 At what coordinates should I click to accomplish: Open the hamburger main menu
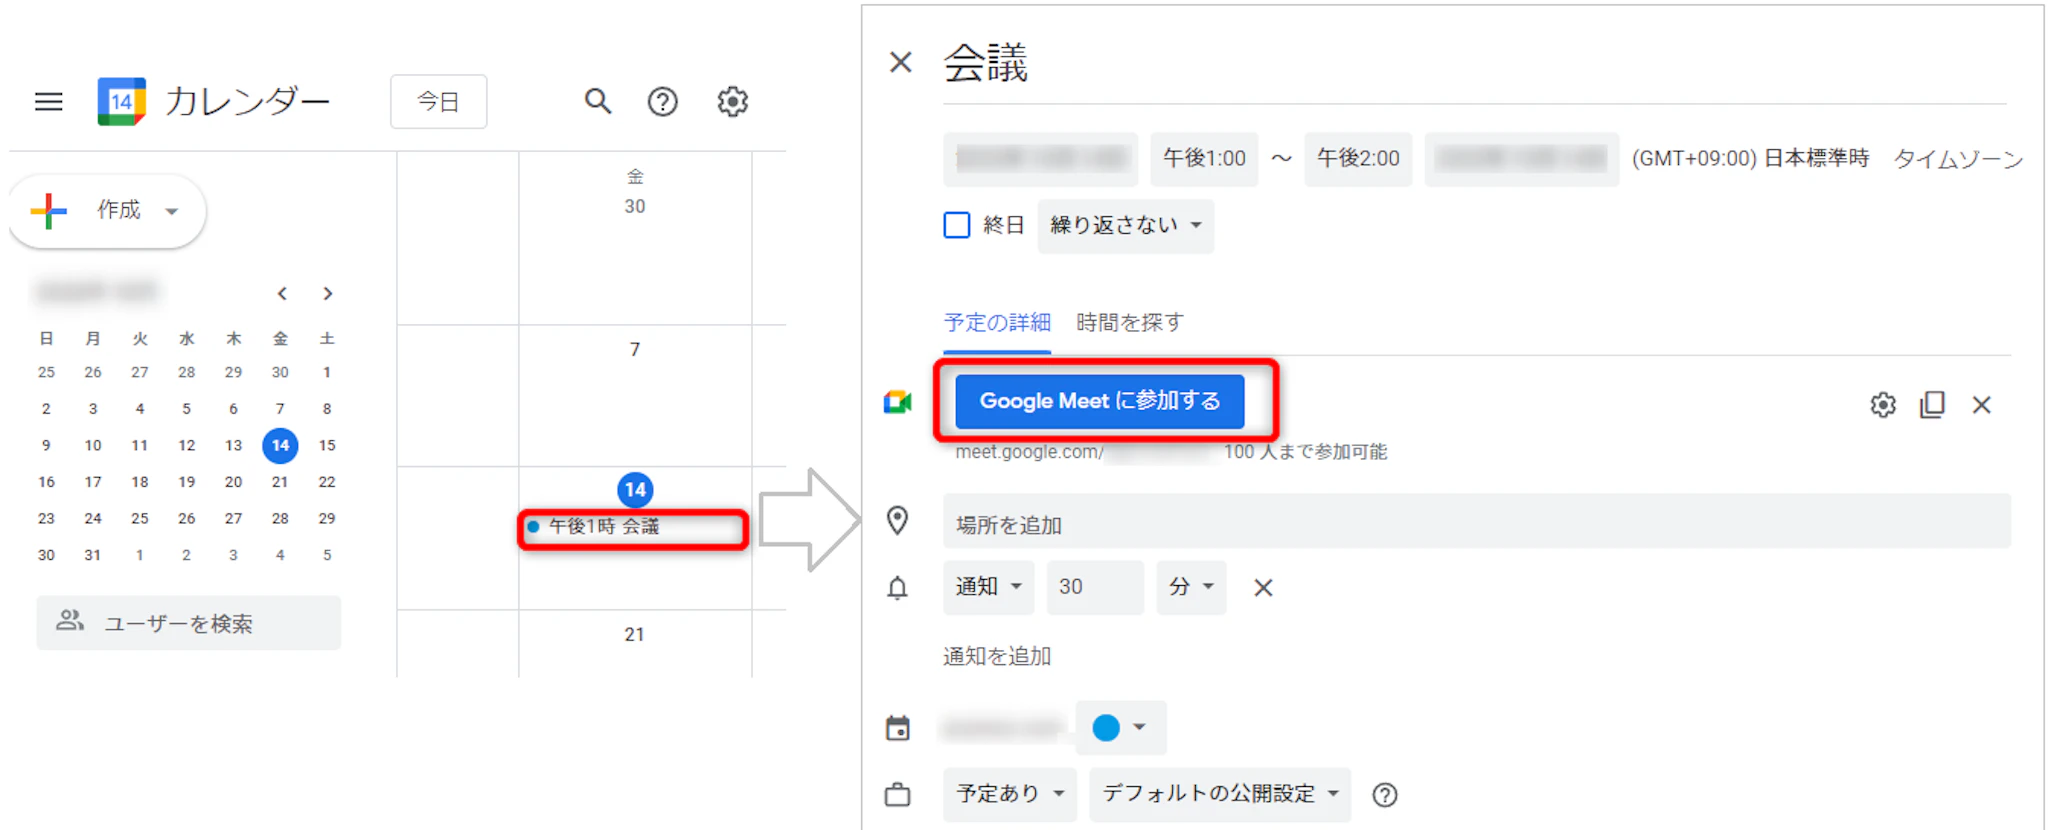(x=48, y=102)
